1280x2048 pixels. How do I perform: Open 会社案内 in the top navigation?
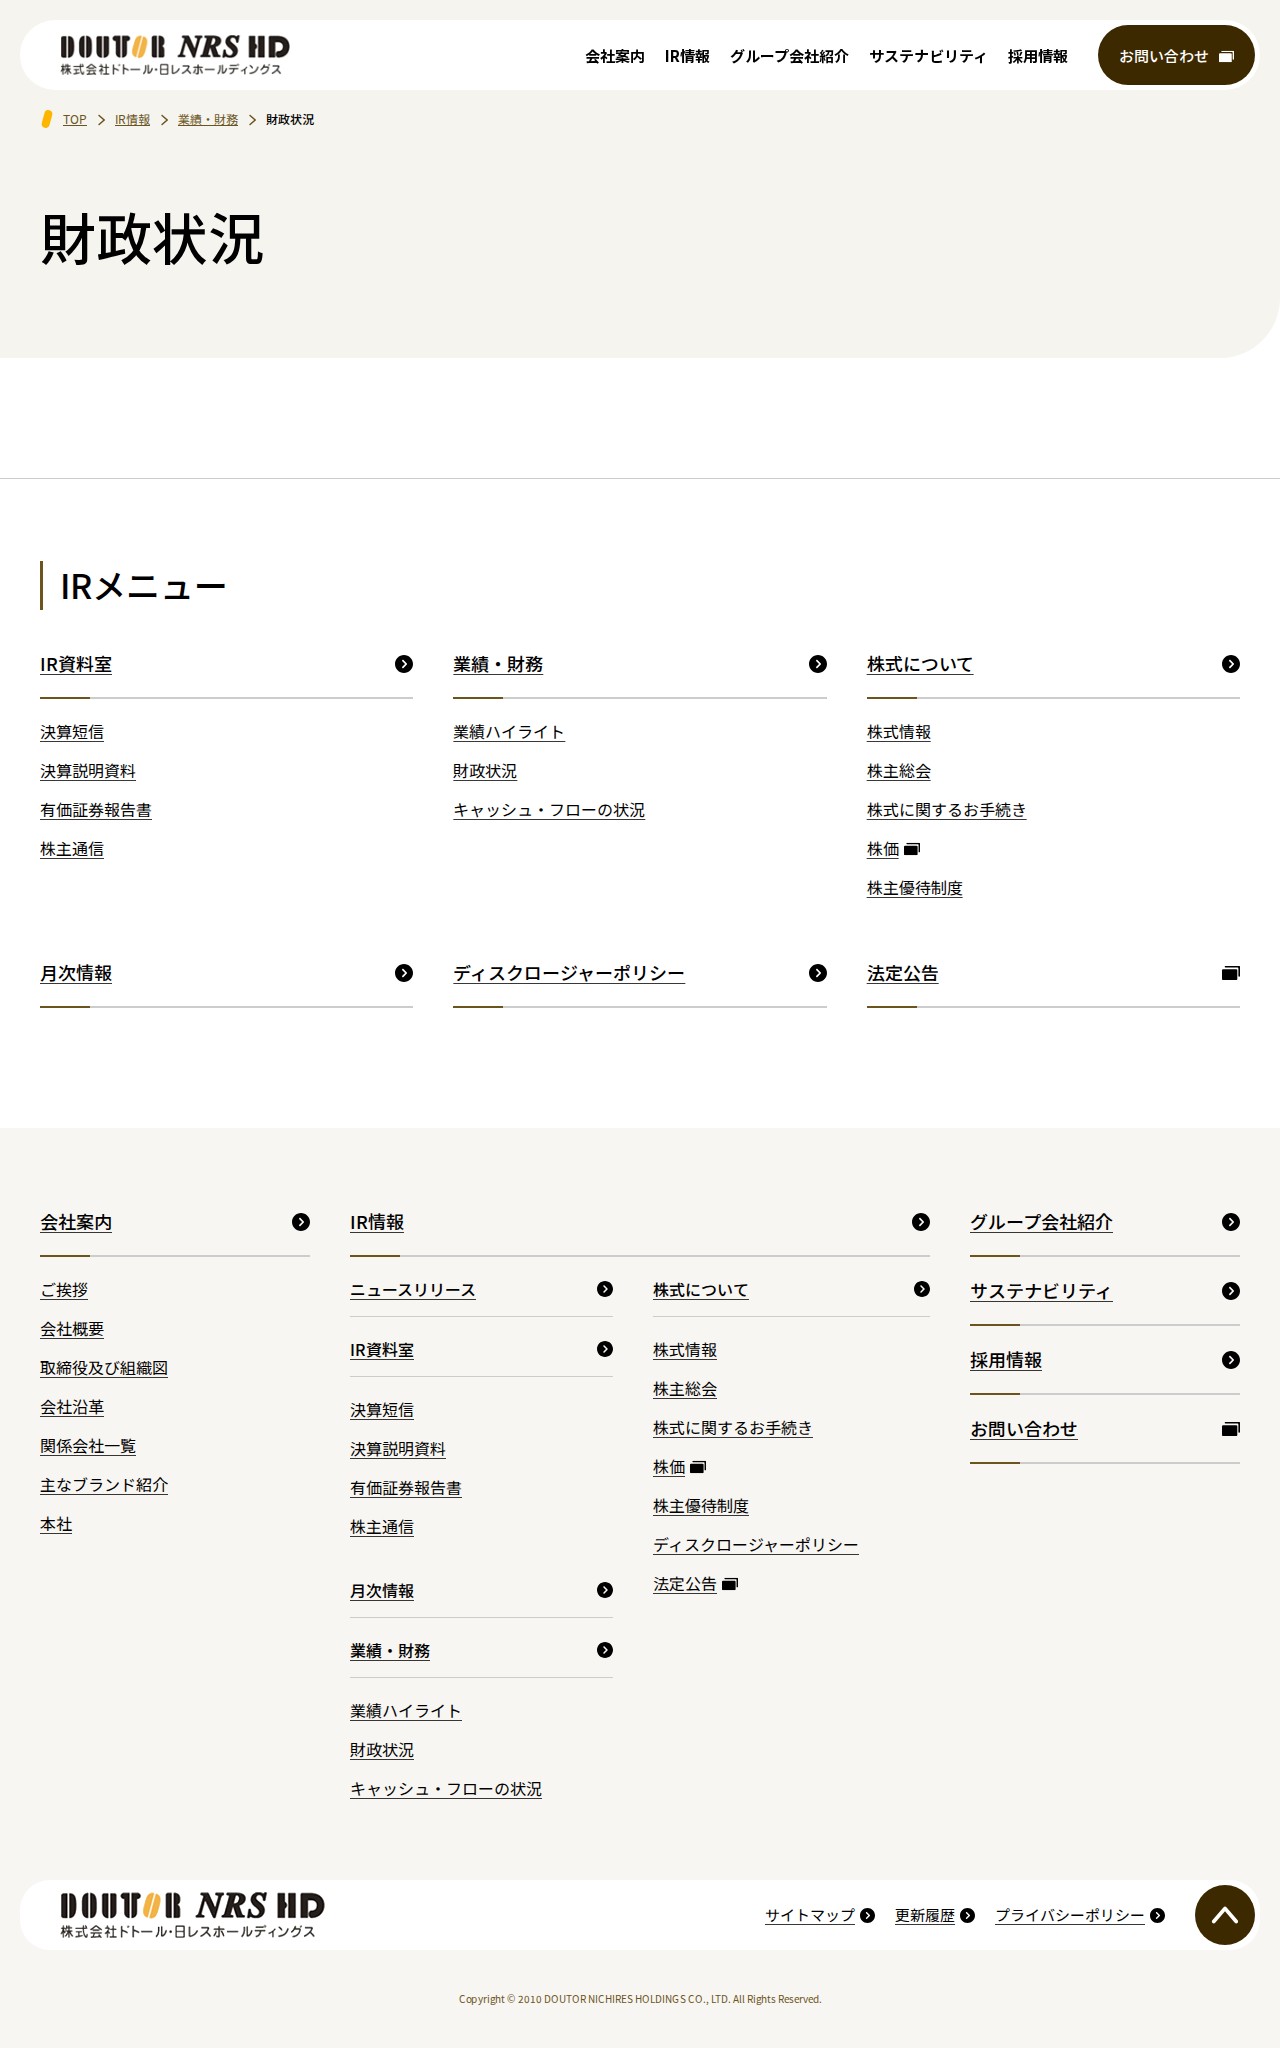615,57
